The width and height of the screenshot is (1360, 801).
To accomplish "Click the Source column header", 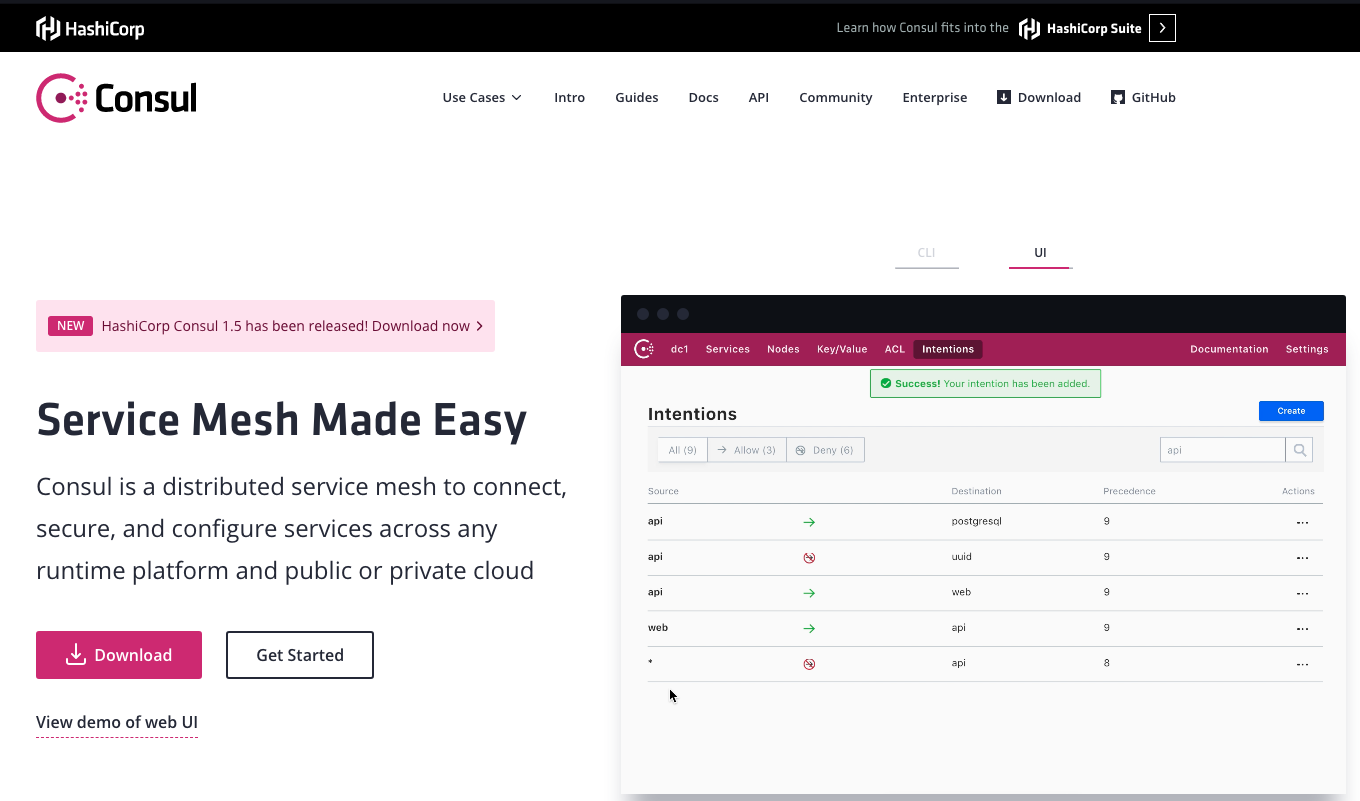I will (x=663, y=491).
